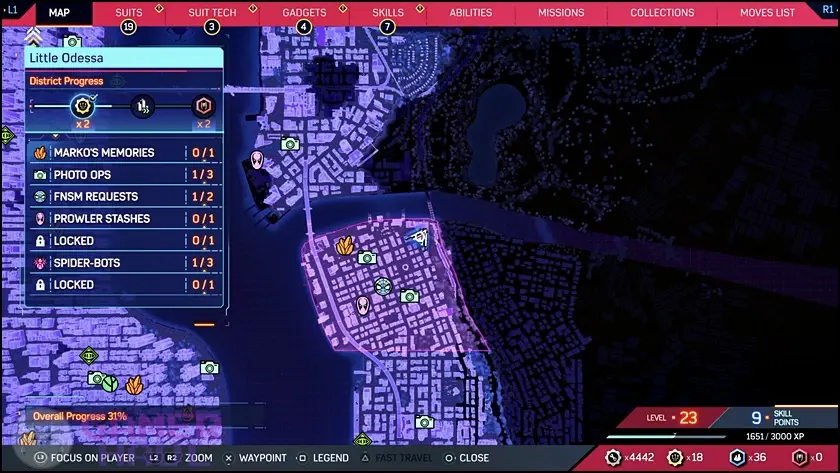Select the FNSM Requests row
840x473 pixels.
coord(124,197)
